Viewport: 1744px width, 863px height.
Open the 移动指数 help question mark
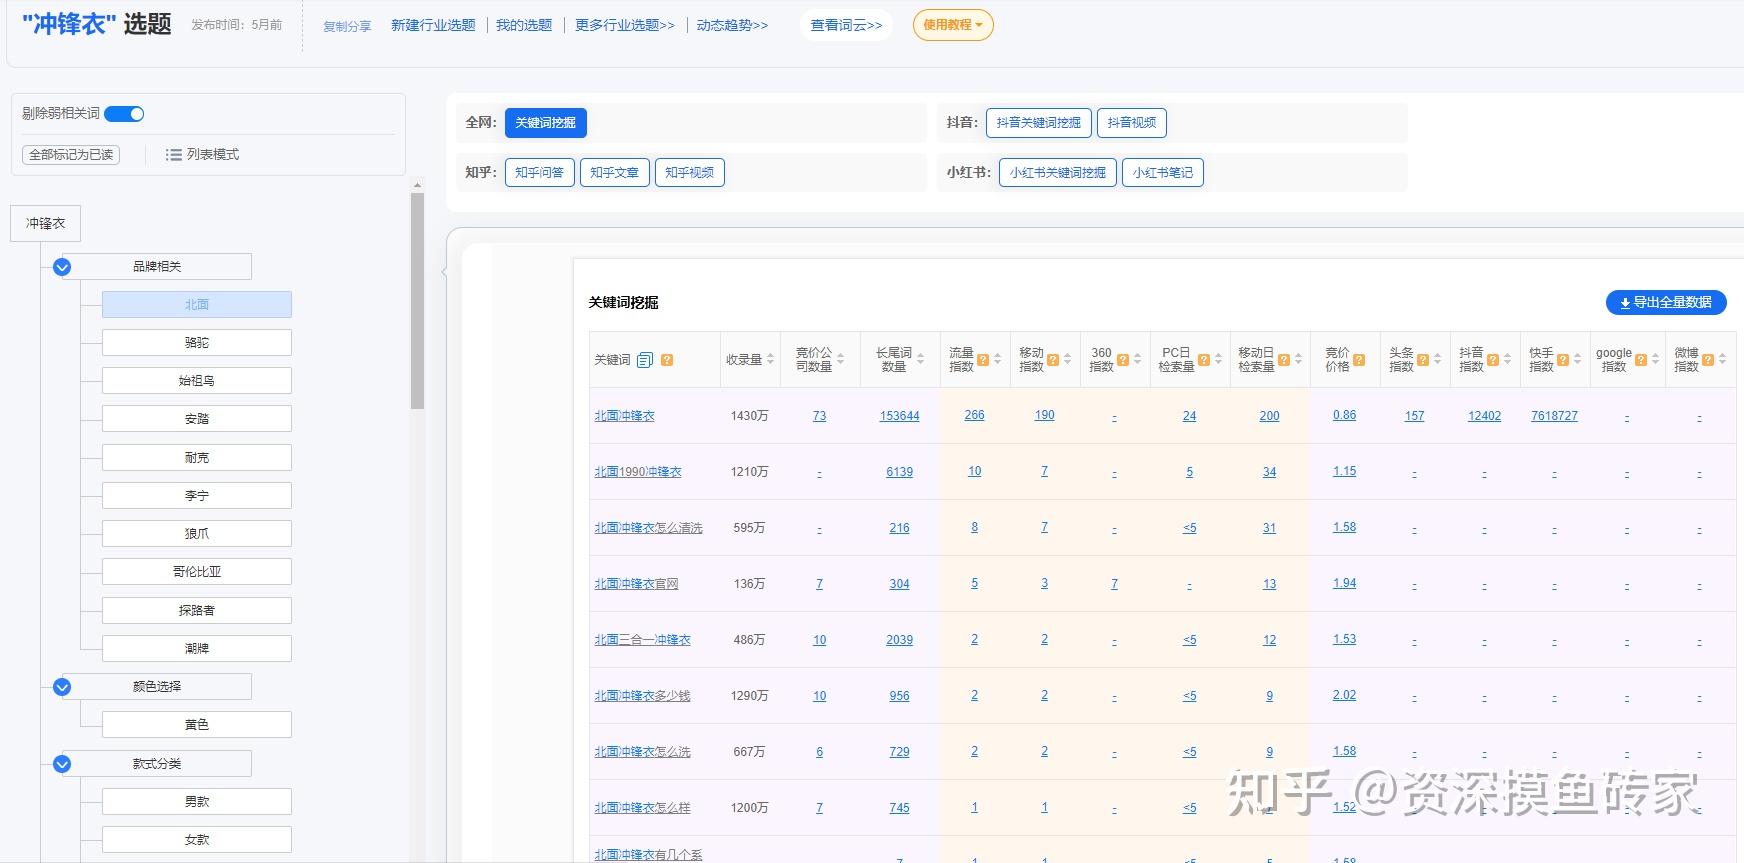(x=1053, y=360)
